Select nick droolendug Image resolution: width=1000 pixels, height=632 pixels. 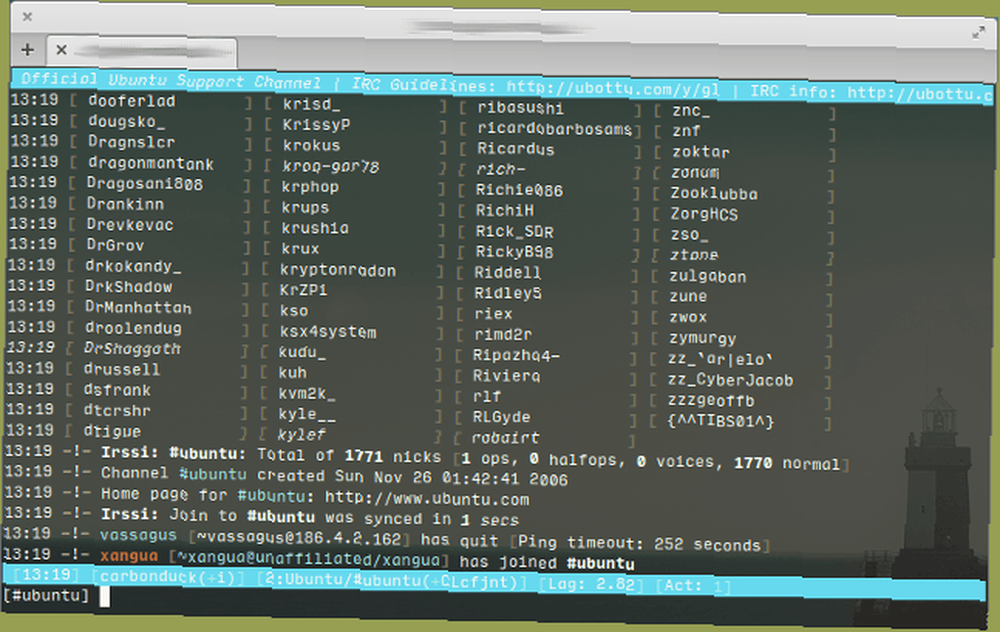[x=133, y=328]
